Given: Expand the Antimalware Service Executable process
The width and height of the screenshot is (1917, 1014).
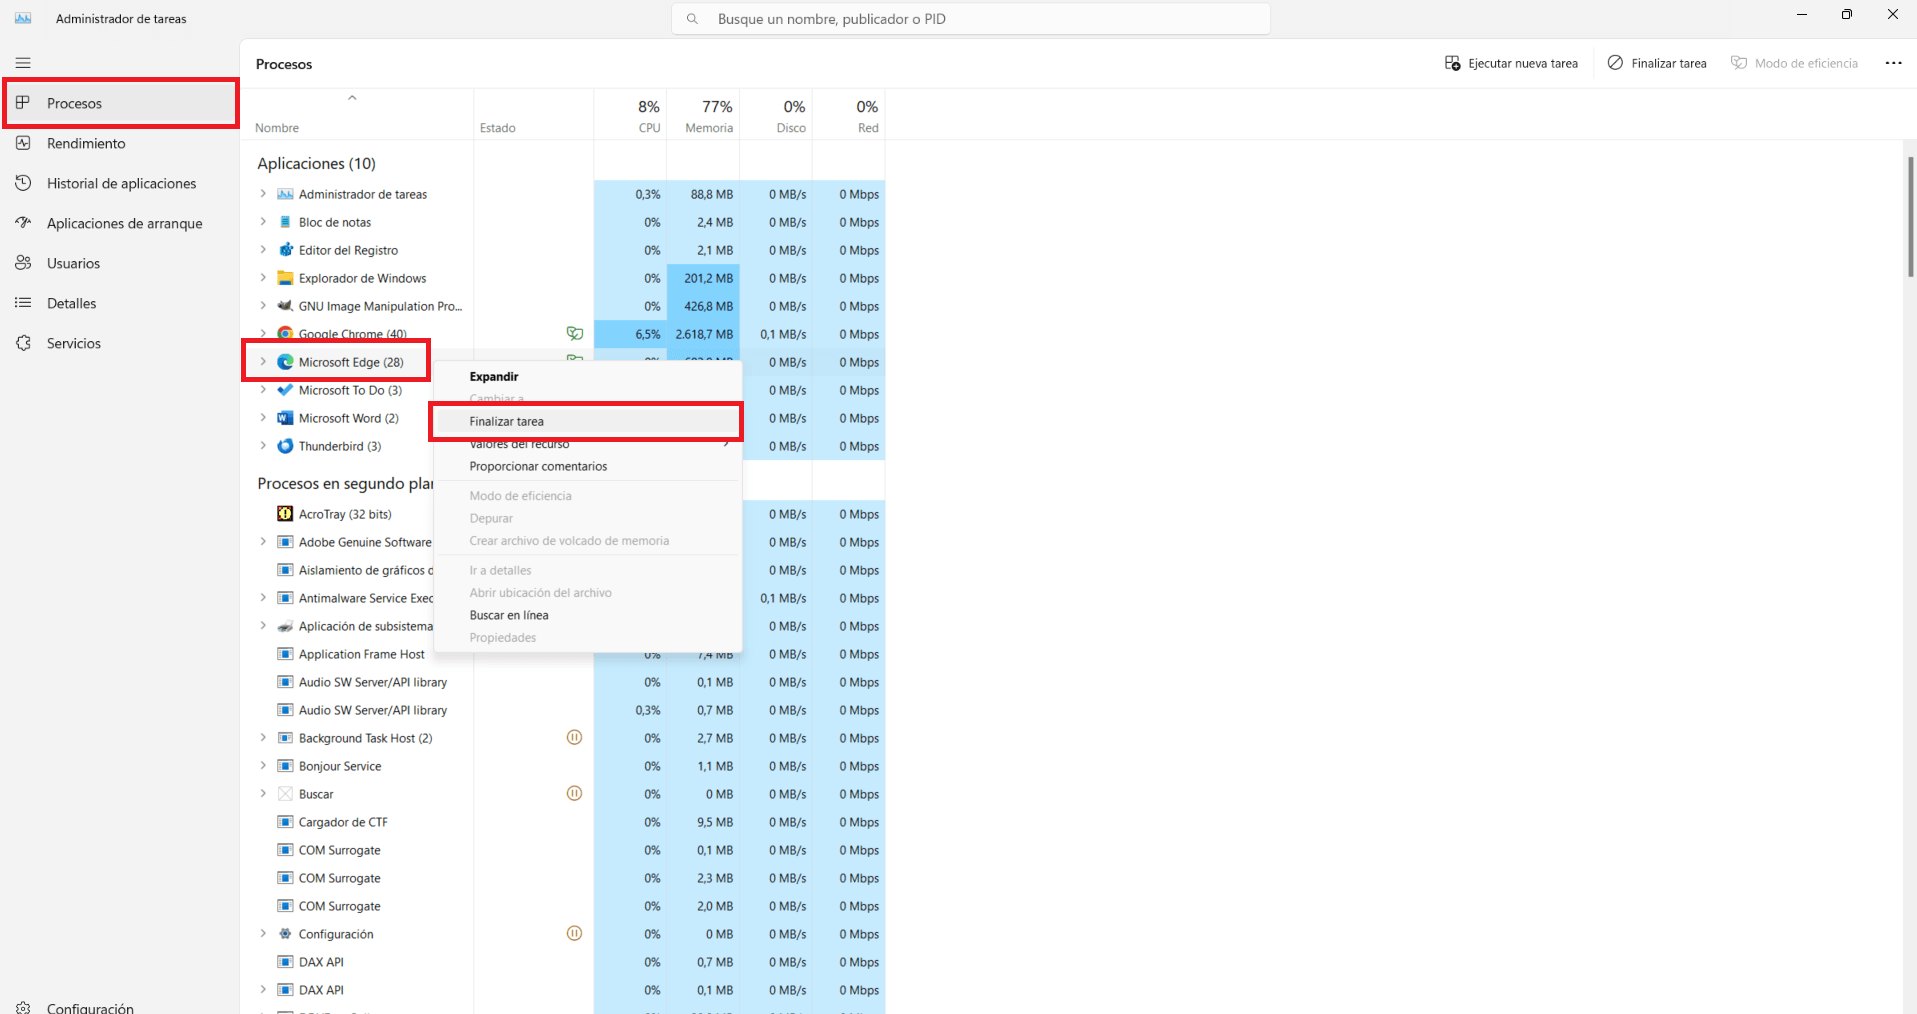Looking at the screenshot, I should click(x=263, y=598).
